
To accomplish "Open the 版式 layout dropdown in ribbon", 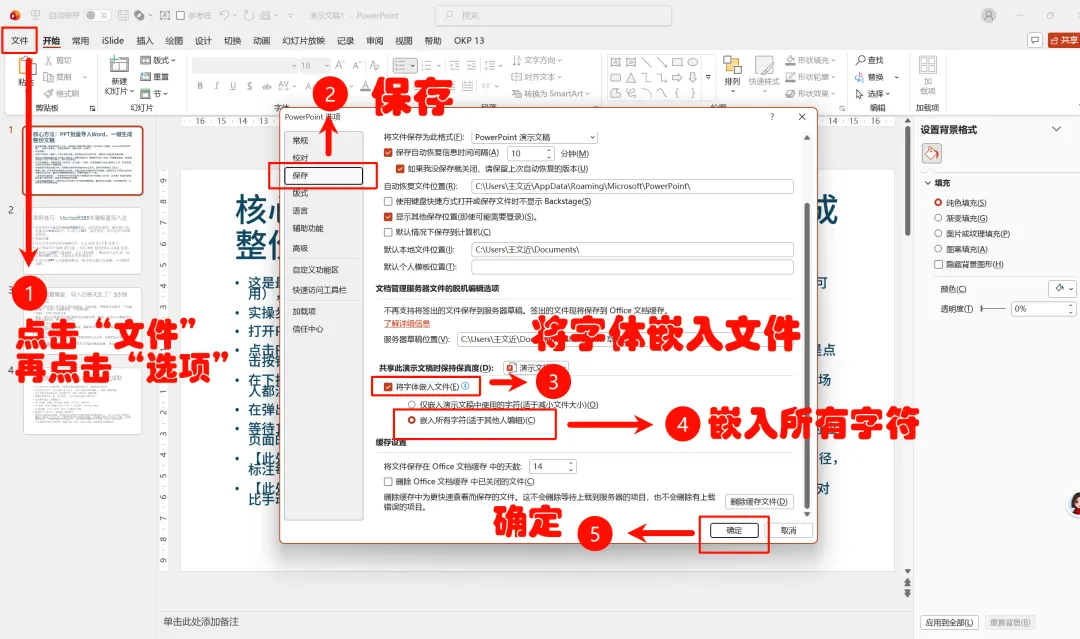I will 158,60.
